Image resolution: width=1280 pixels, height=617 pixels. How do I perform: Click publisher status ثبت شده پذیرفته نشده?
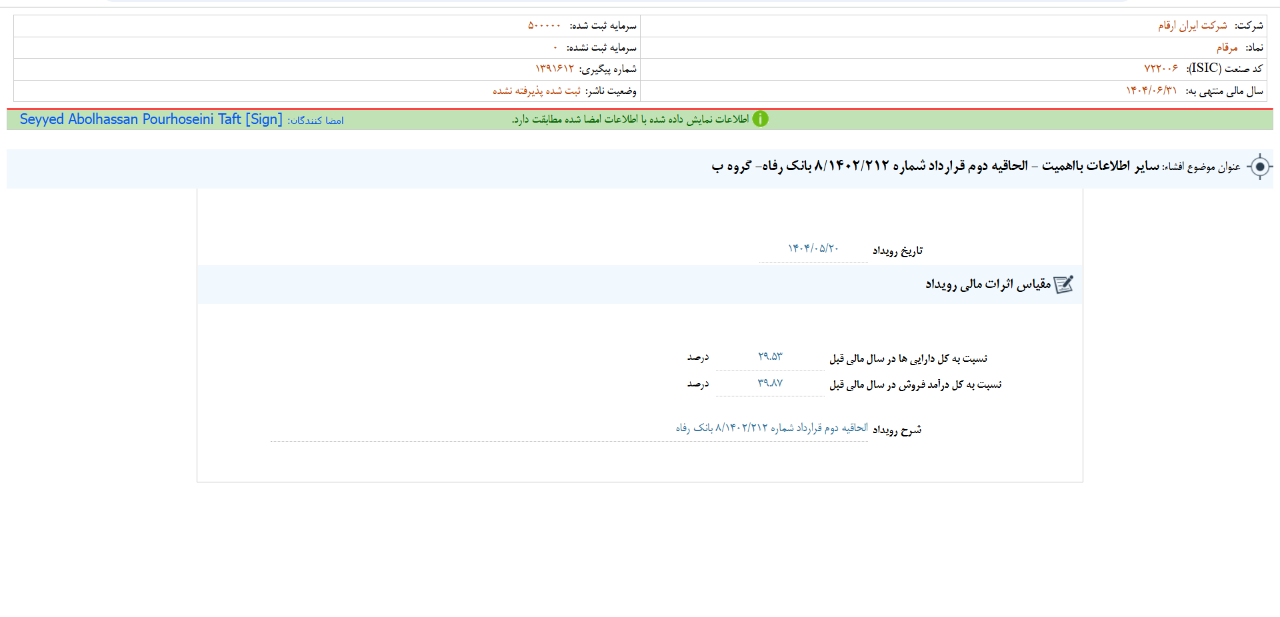529,91
